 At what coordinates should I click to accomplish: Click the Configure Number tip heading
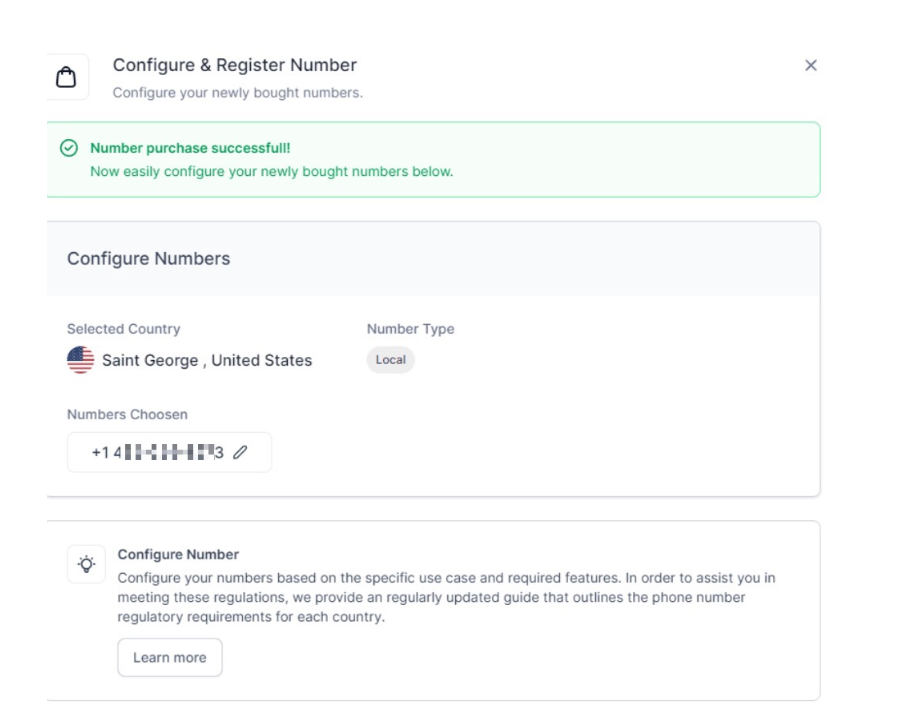tap(178, 554)
